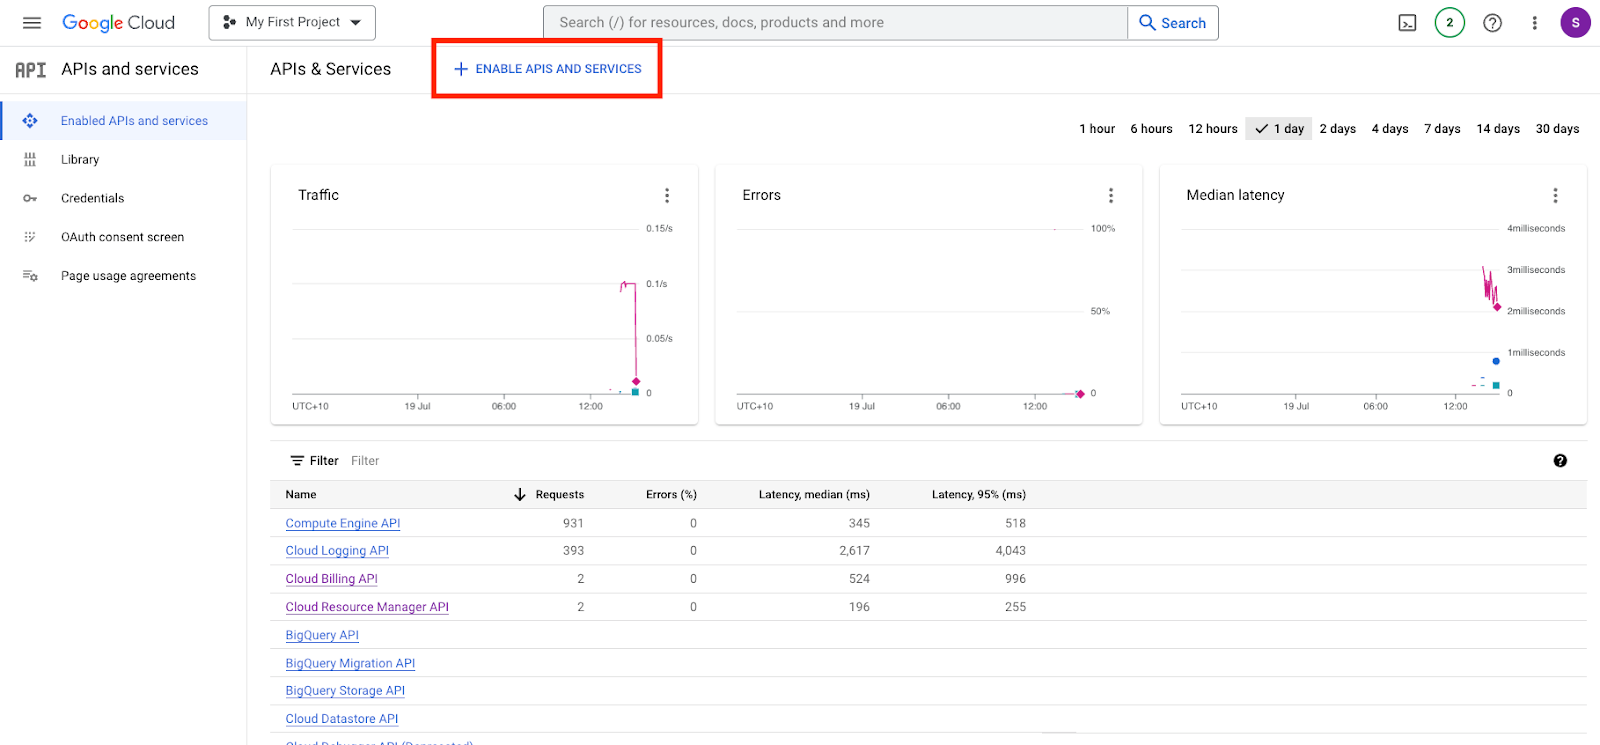
Task: Click Enable APIs and Services button
Action: [548, 69]
